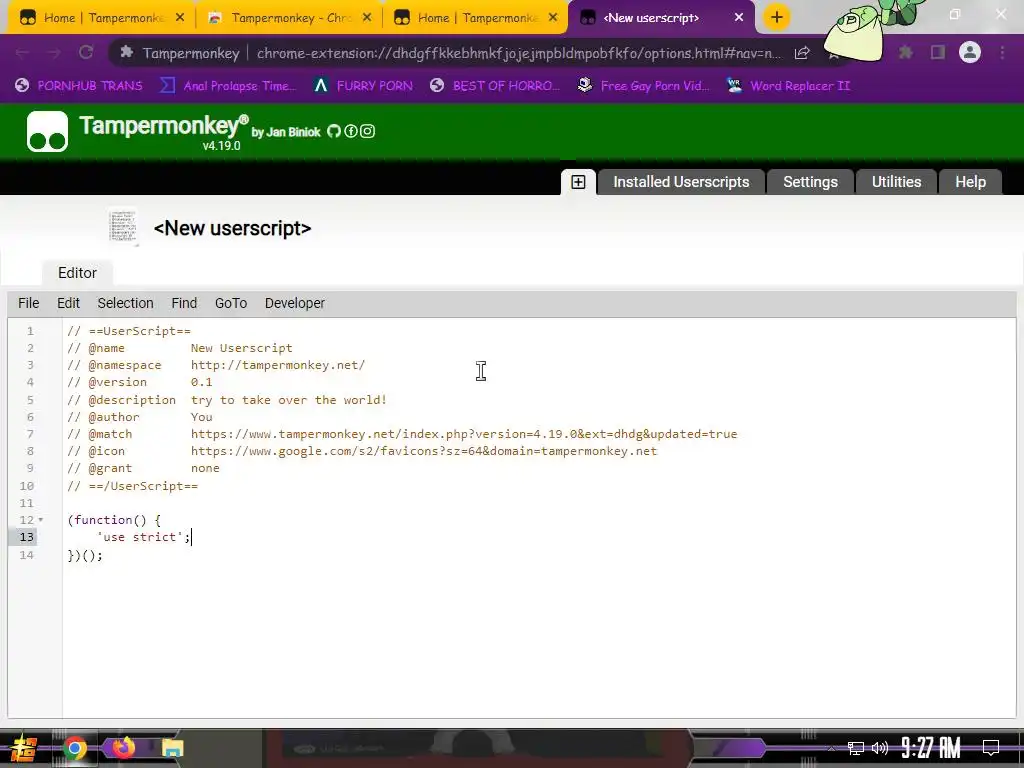Viewport: 1024px width, 768px height.
Task: Open the BEST OF HORRO... bookmark
Action: pos(495,86)
